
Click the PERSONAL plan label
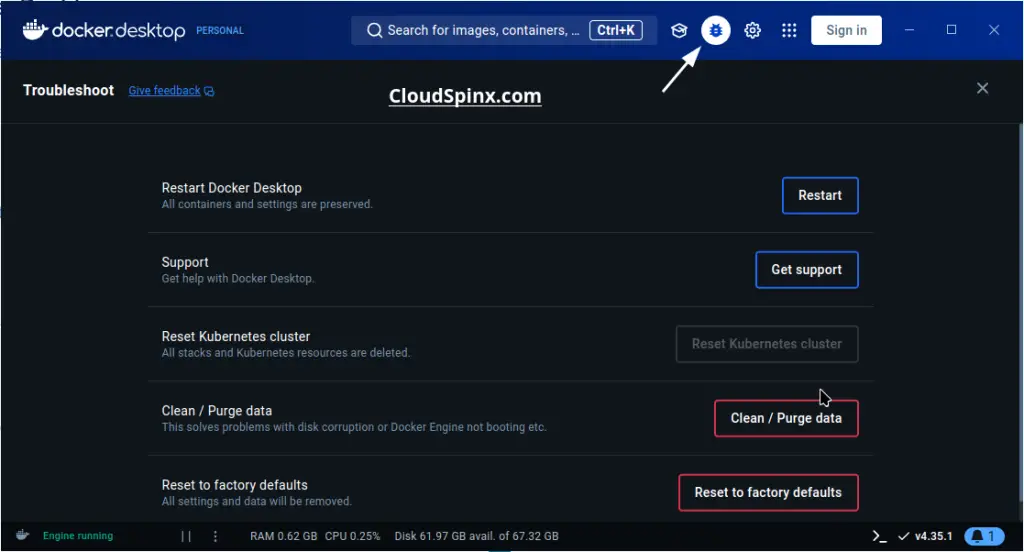(220, 31)
